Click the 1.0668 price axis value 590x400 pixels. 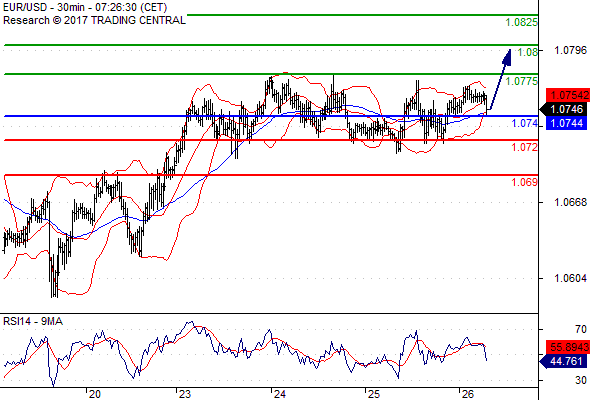(570, 202)
